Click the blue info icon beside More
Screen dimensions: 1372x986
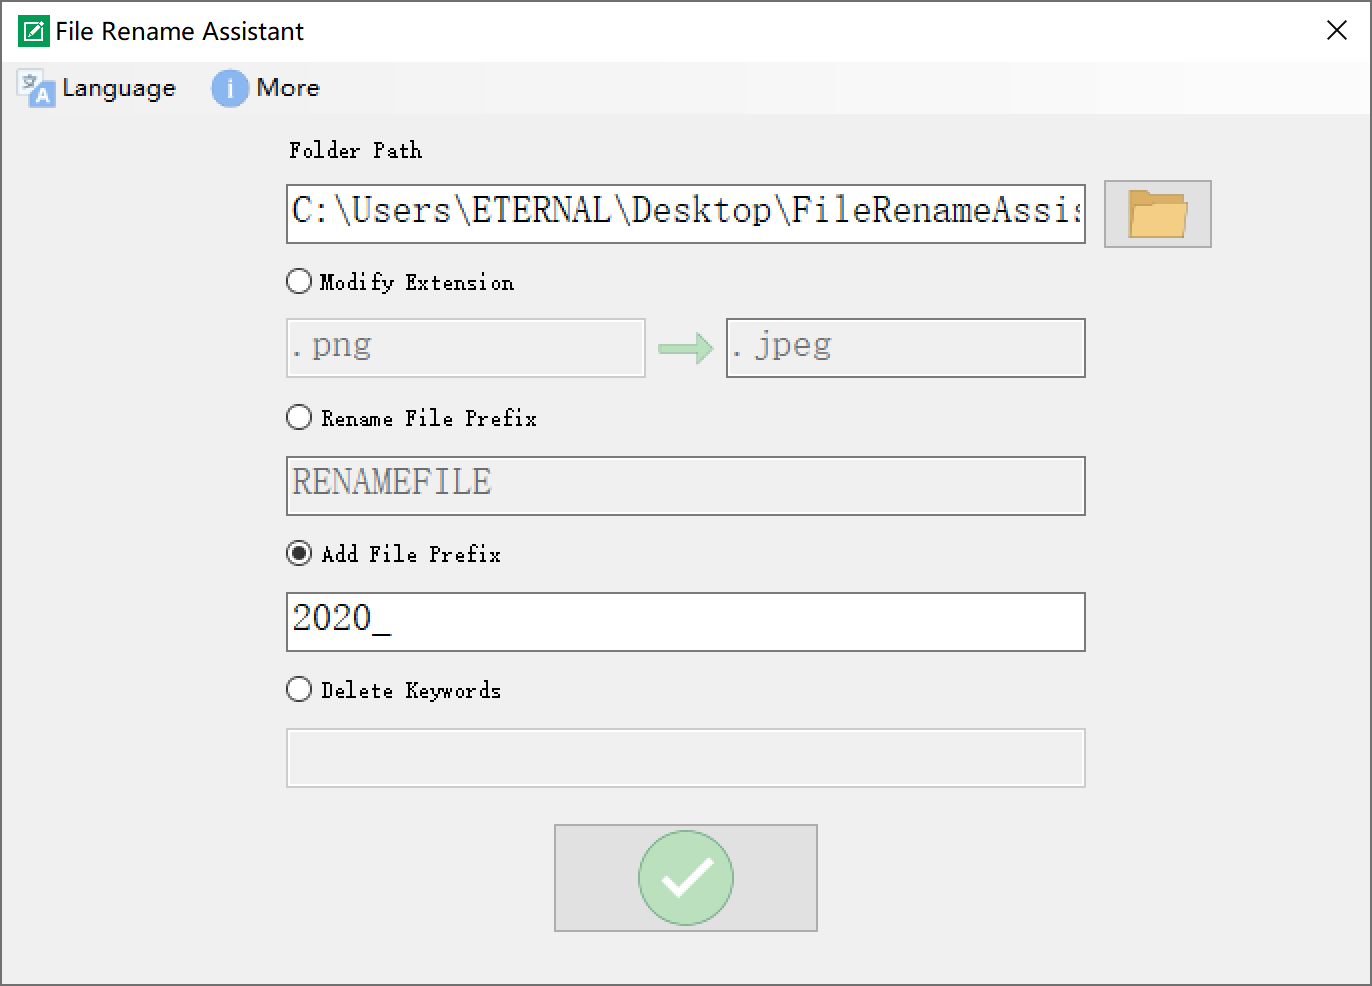click(229, 89)
